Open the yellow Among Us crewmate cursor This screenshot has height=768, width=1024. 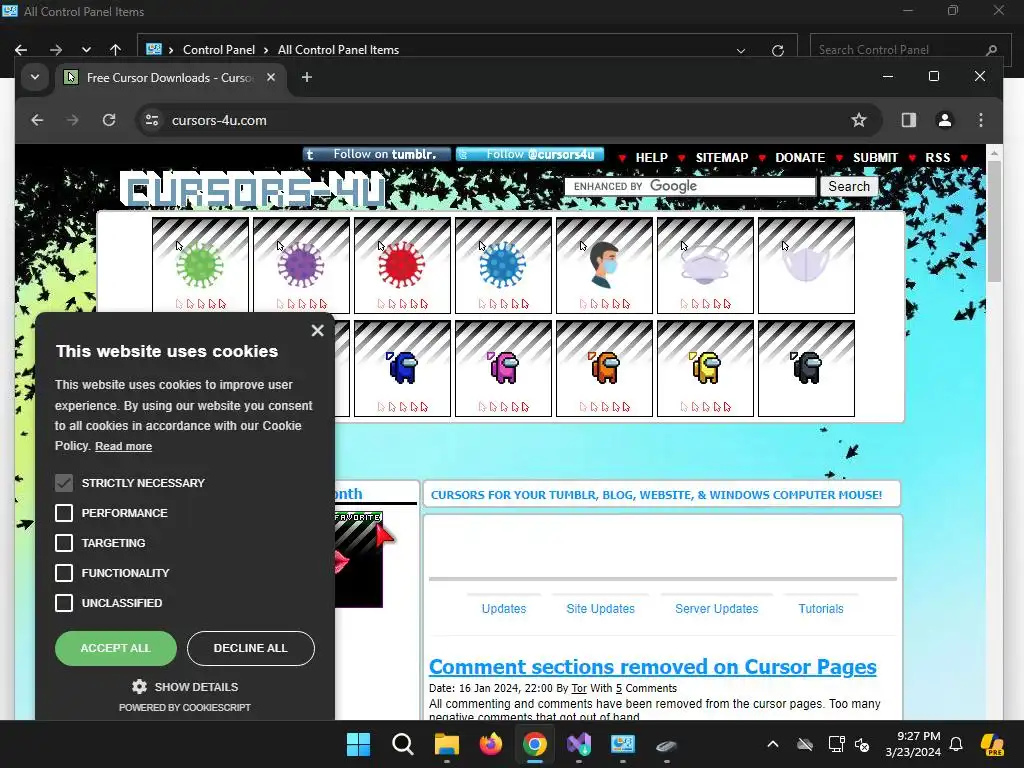pyautogui.click(x=705, y=368)
